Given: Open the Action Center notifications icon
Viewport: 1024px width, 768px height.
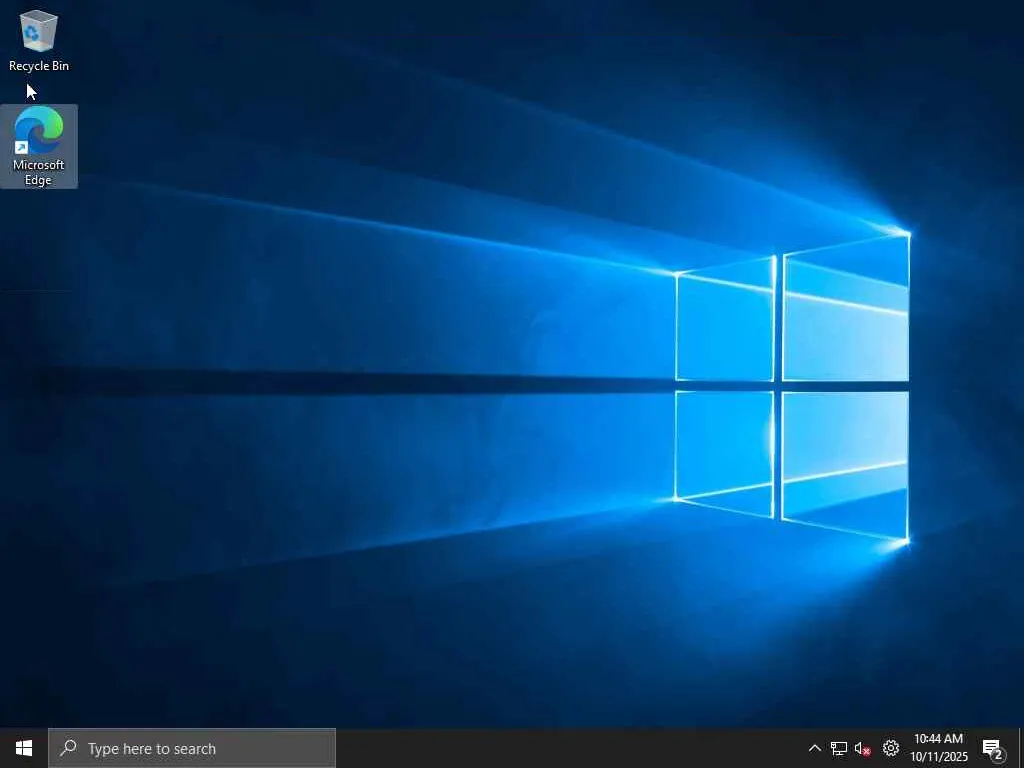Looking at the screenshot, I should 993,748.
